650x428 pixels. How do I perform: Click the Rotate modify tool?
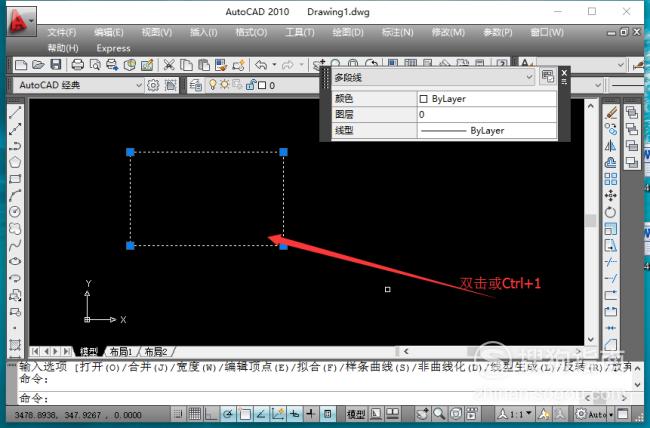point(611,212)
